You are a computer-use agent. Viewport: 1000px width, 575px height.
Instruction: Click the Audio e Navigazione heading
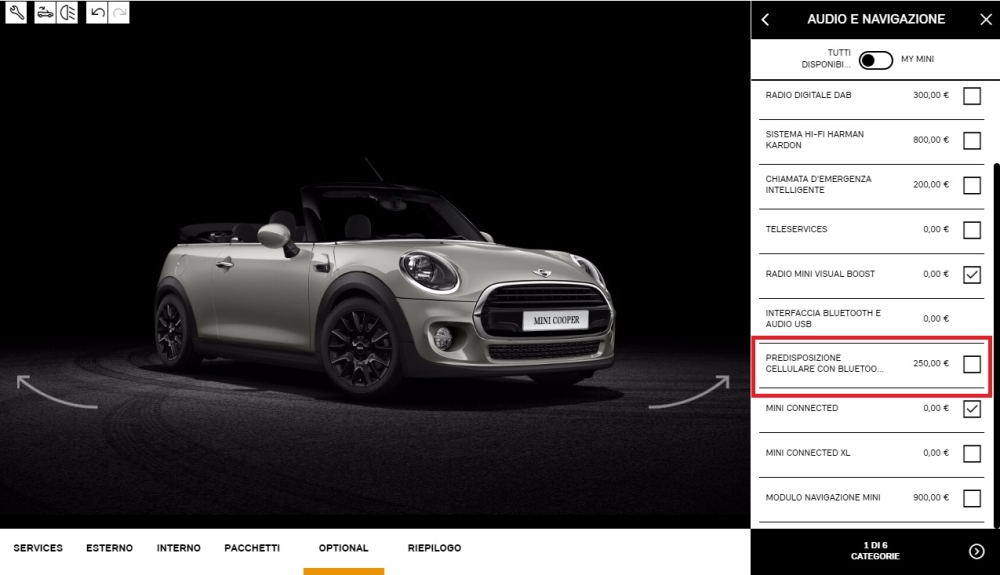point(876,19)
